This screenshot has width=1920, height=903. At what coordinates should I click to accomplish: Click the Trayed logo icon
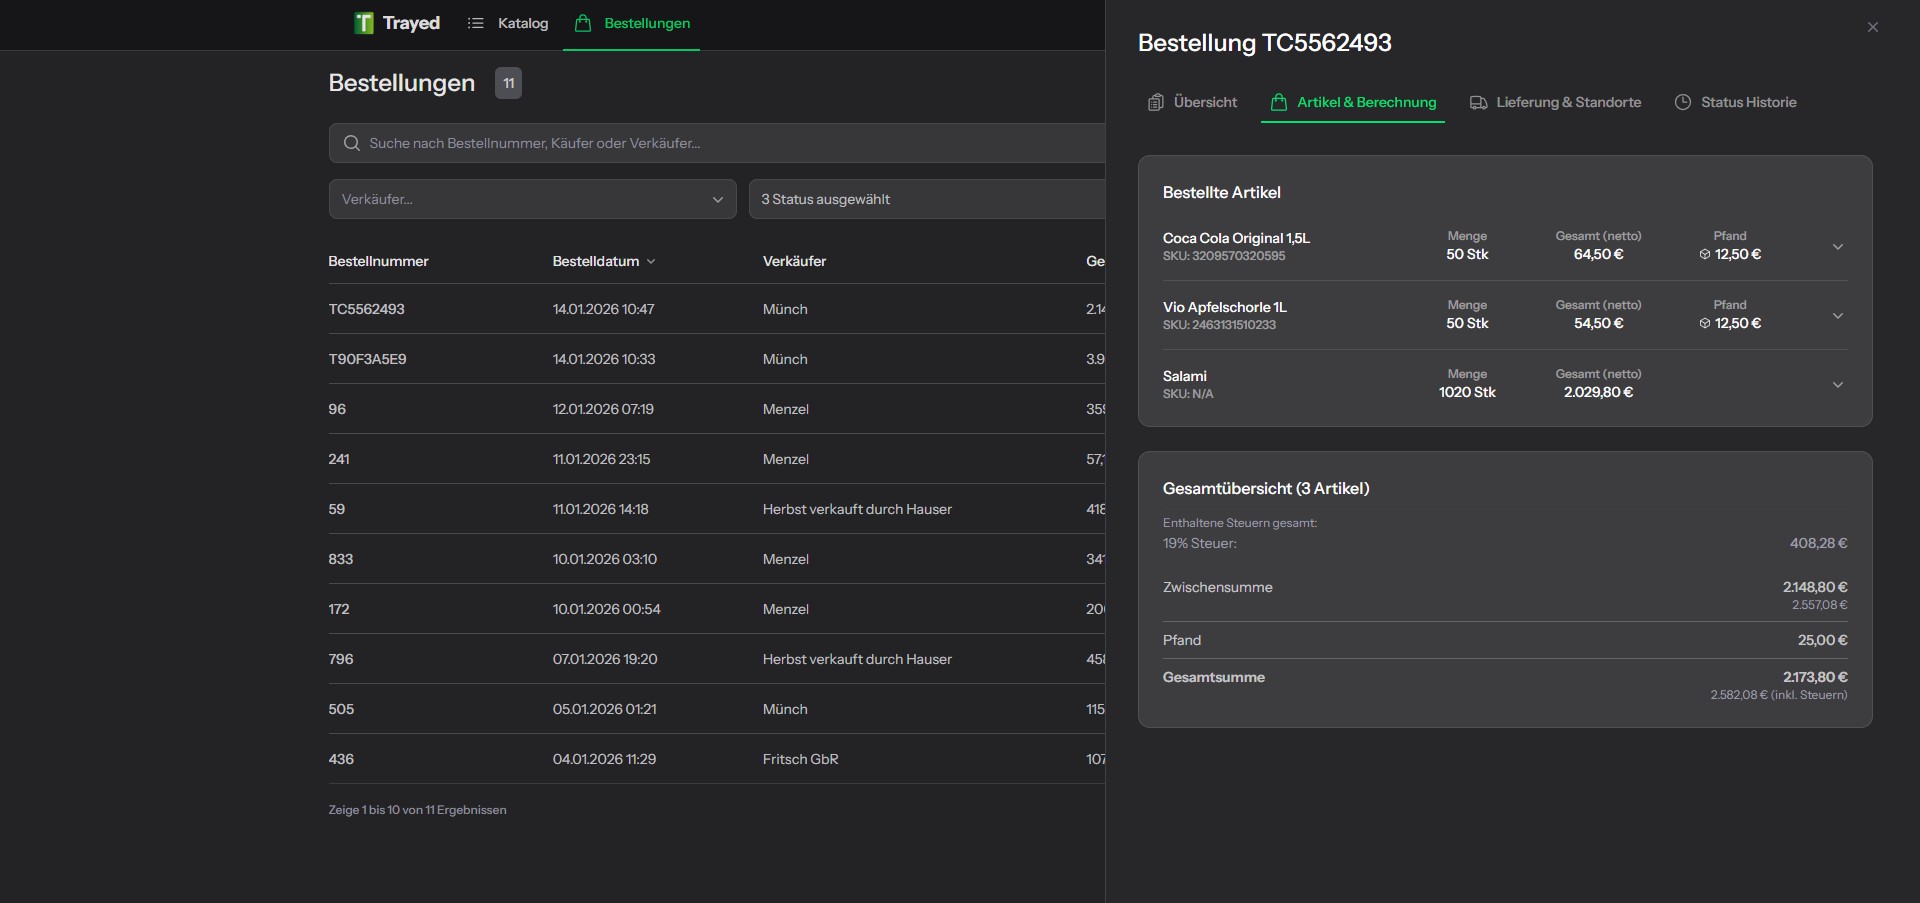point(363,23)
